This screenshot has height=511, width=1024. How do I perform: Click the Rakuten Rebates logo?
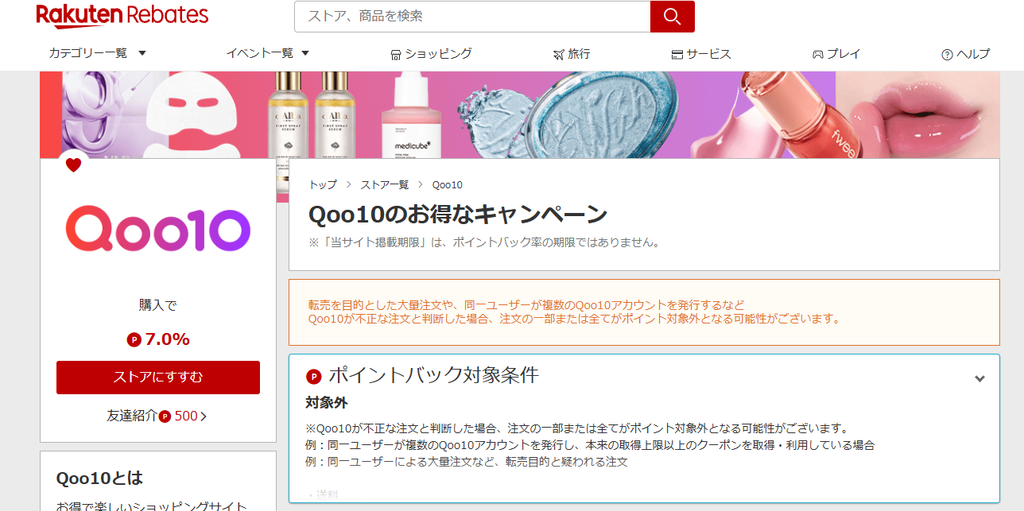pos(122,16)
